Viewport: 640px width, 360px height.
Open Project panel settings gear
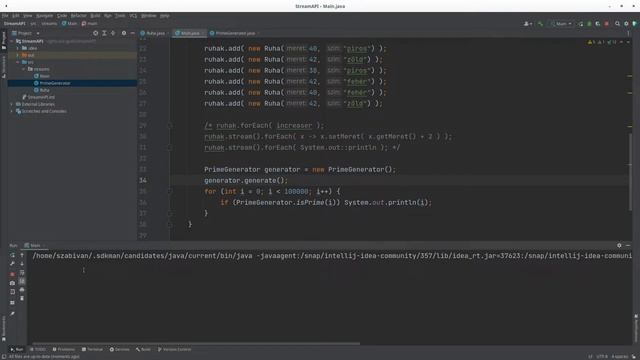click(x=124, y=33)
